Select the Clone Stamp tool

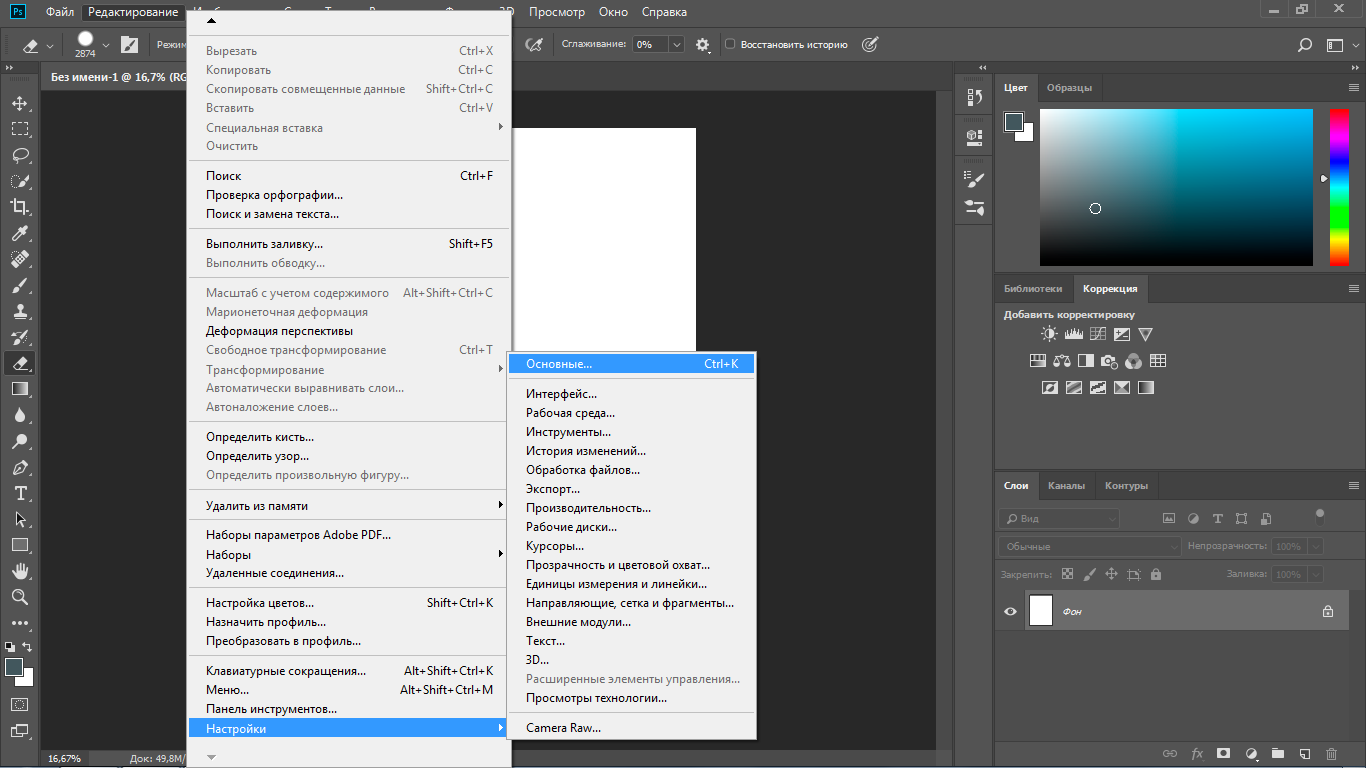tap(20, 311)
